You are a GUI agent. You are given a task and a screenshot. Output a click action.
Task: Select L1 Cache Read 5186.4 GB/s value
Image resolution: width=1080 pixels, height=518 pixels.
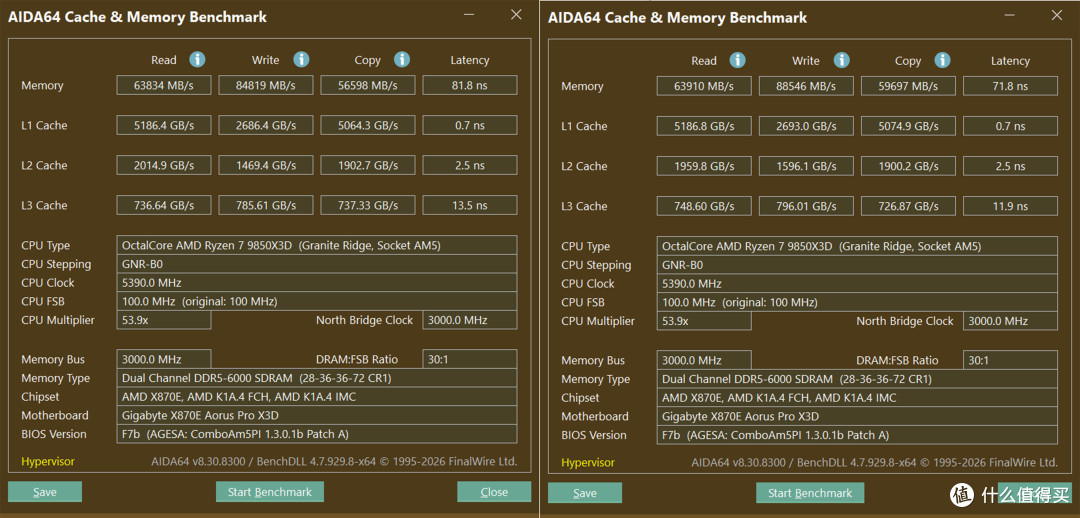pos(164,125)
